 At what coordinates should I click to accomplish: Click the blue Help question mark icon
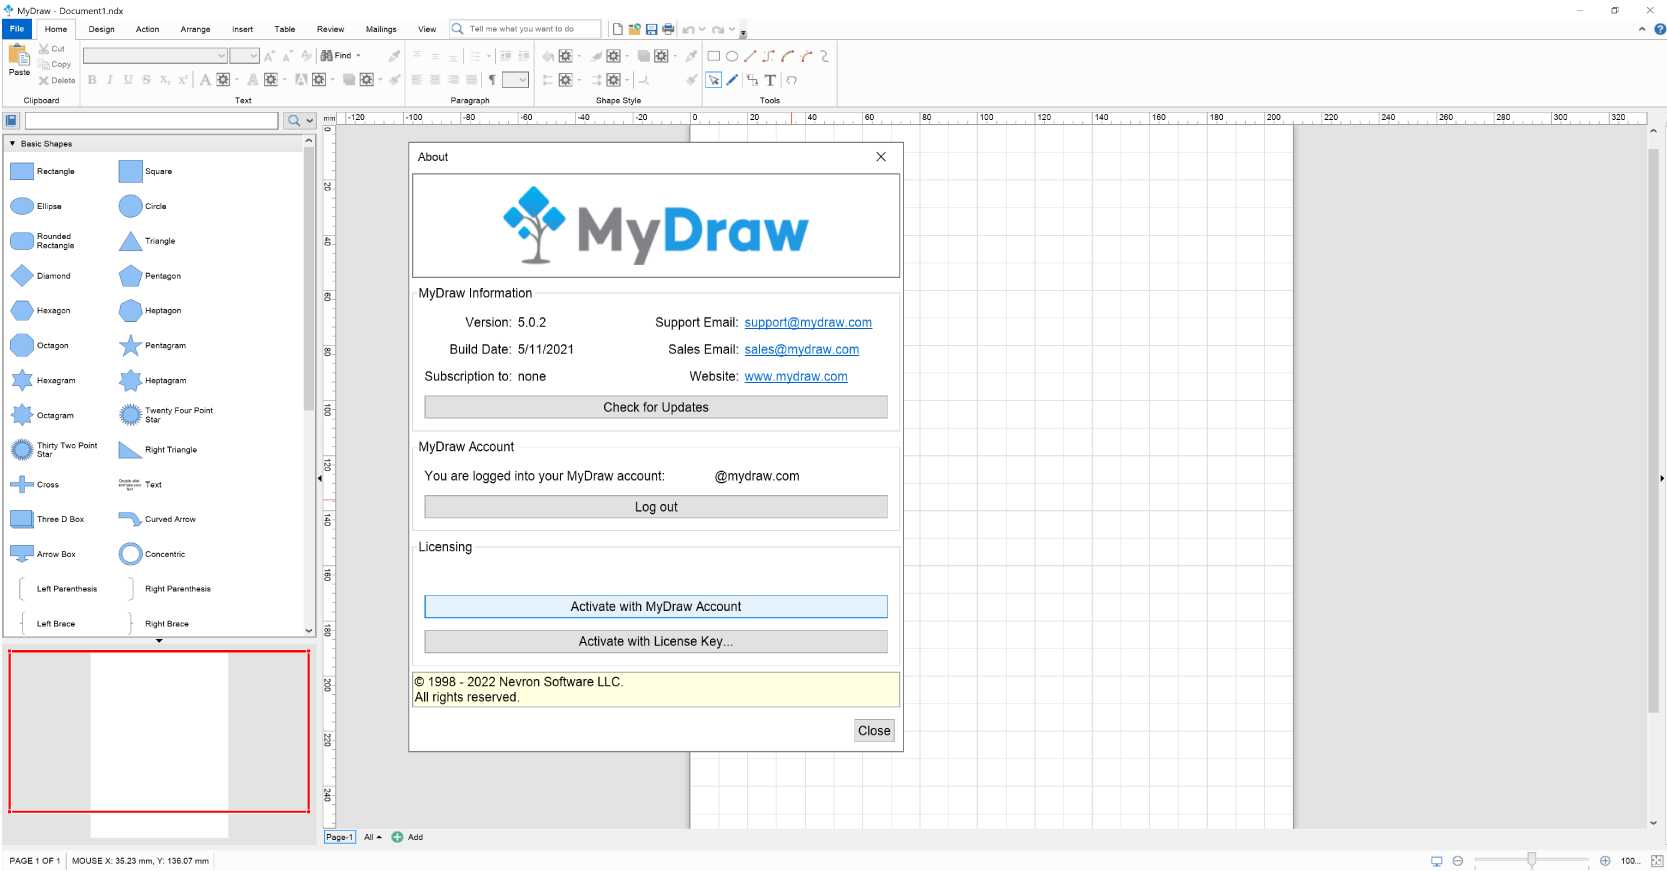(1660, 29)
